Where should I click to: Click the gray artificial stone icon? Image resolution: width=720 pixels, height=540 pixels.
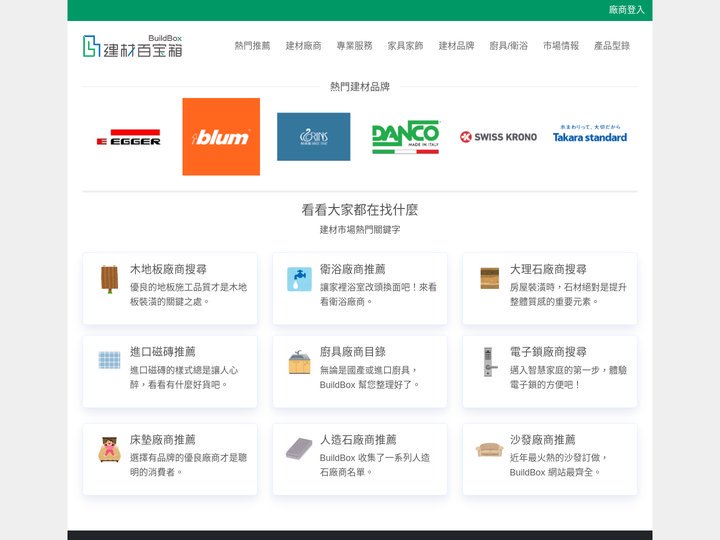point(299,448)
